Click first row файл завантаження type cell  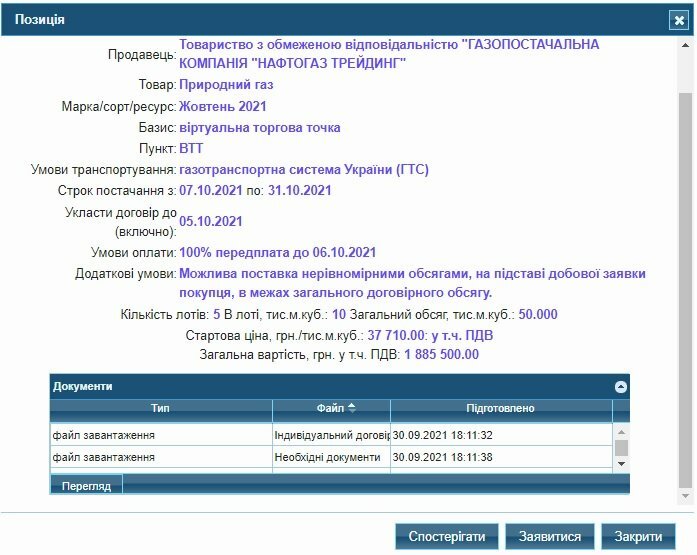pos(161,435)
